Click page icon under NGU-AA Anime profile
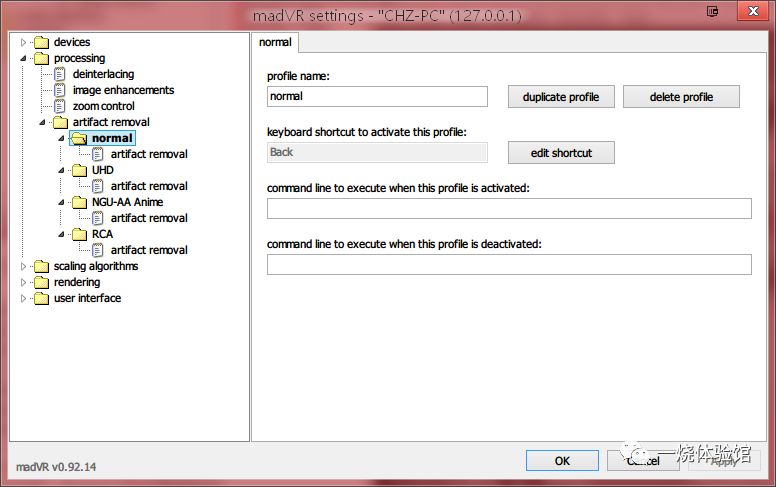776x487 pixels. pos(97,218)
